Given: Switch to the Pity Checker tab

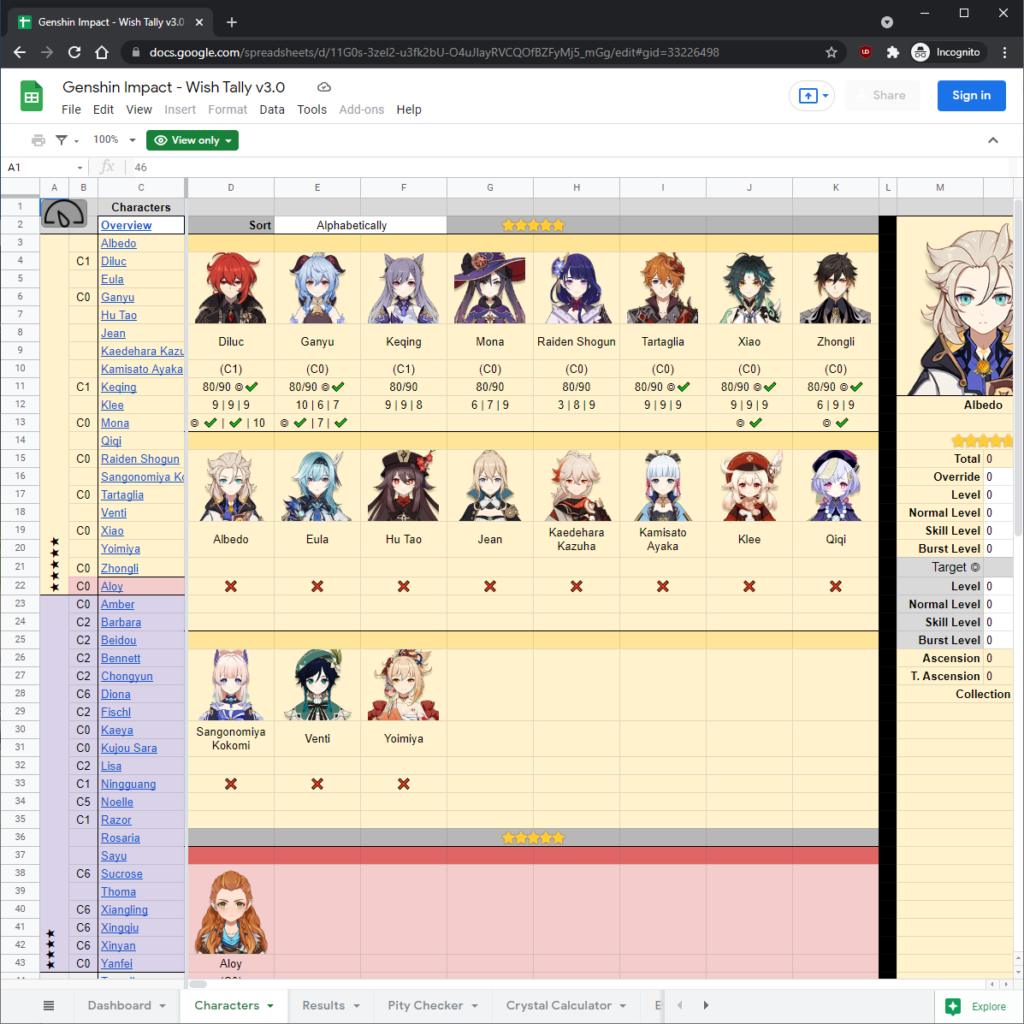Looking at the screenshot, I should click(x=424, y=1006).
